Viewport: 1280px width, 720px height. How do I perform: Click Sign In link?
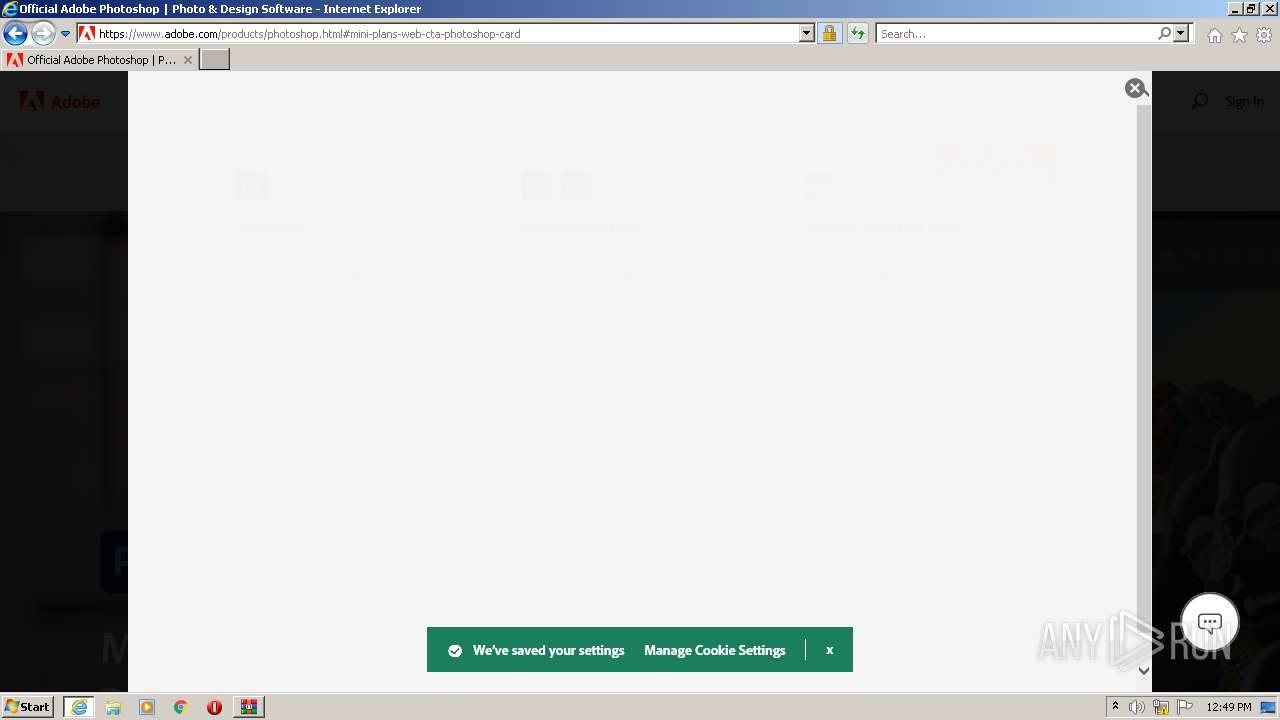tap(1244, 101)
